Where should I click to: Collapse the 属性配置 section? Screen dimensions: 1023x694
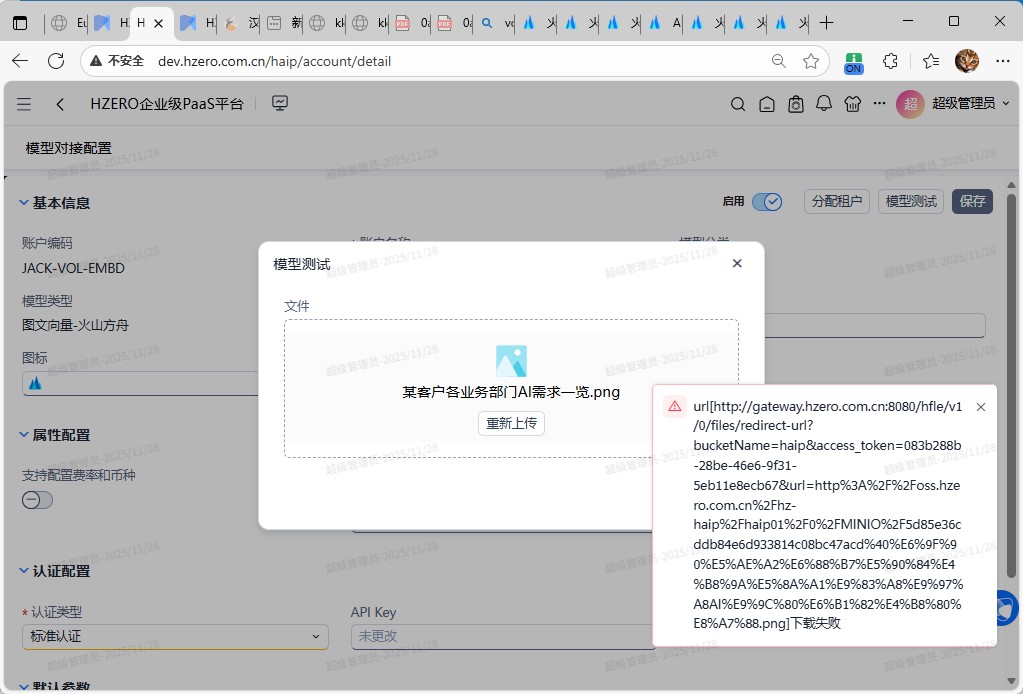pos(24,435)
